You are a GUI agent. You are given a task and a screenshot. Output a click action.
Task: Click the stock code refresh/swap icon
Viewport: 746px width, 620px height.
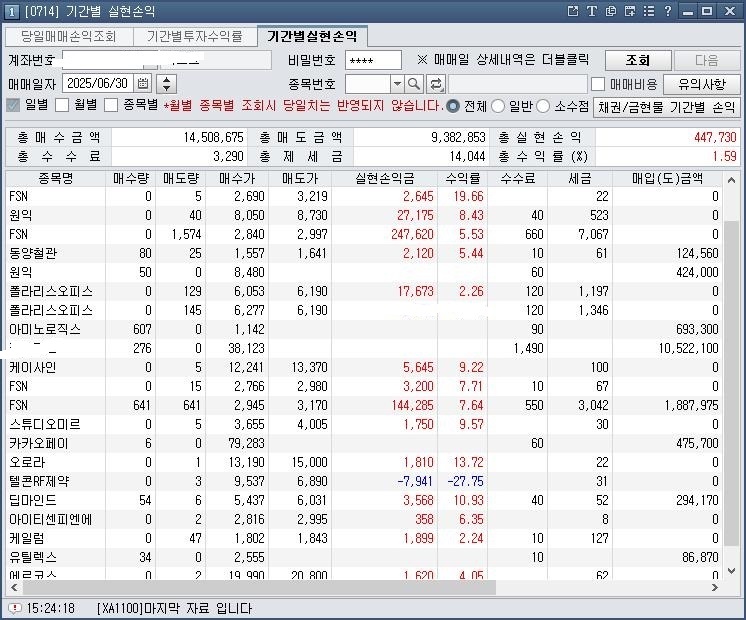click(435, 84)
